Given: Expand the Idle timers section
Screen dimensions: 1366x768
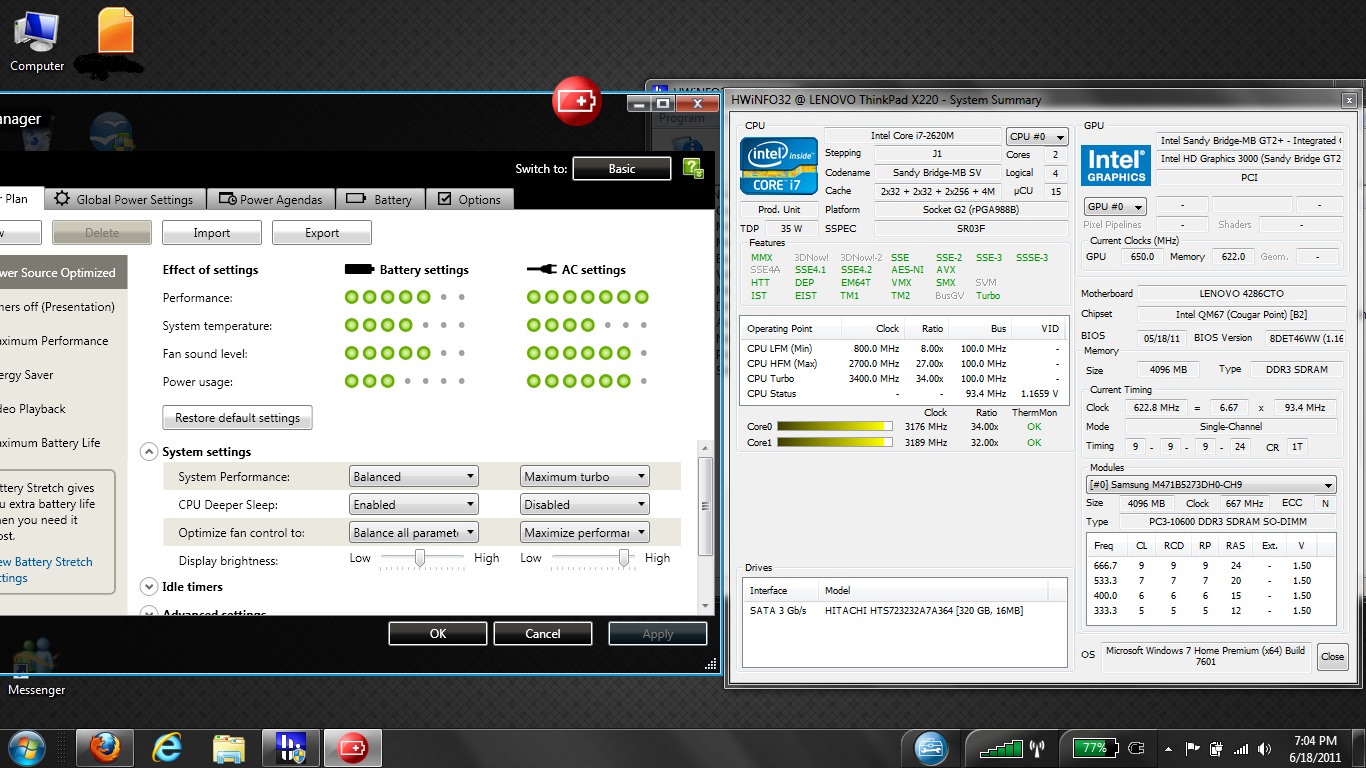Looking at the screenshot, I should coord(149,587).
